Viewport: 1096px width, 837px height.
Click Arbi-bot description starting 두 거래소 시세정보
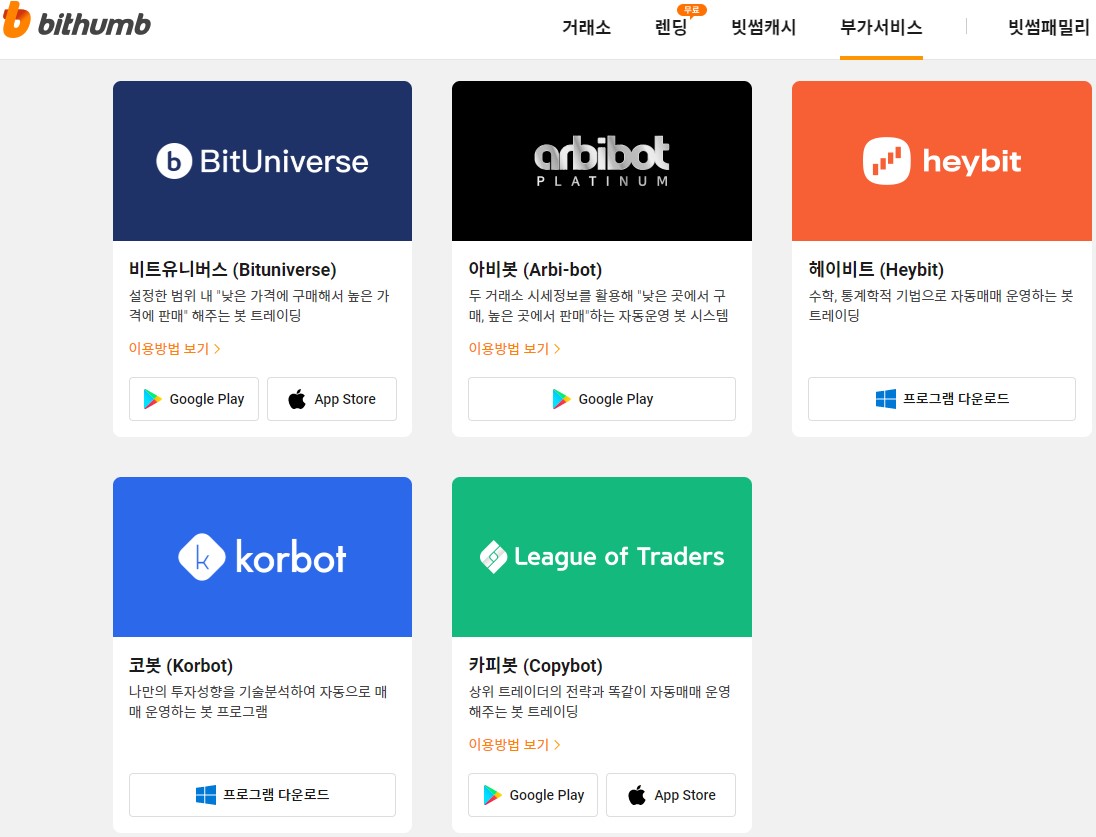tap(598, 306)
